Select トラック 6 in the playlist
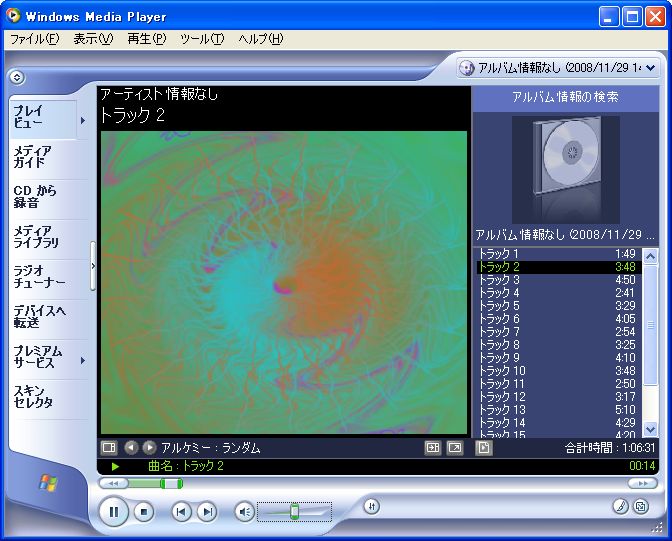Image resolution: width=672 pixels, height=541 pixels. point(559,319)
